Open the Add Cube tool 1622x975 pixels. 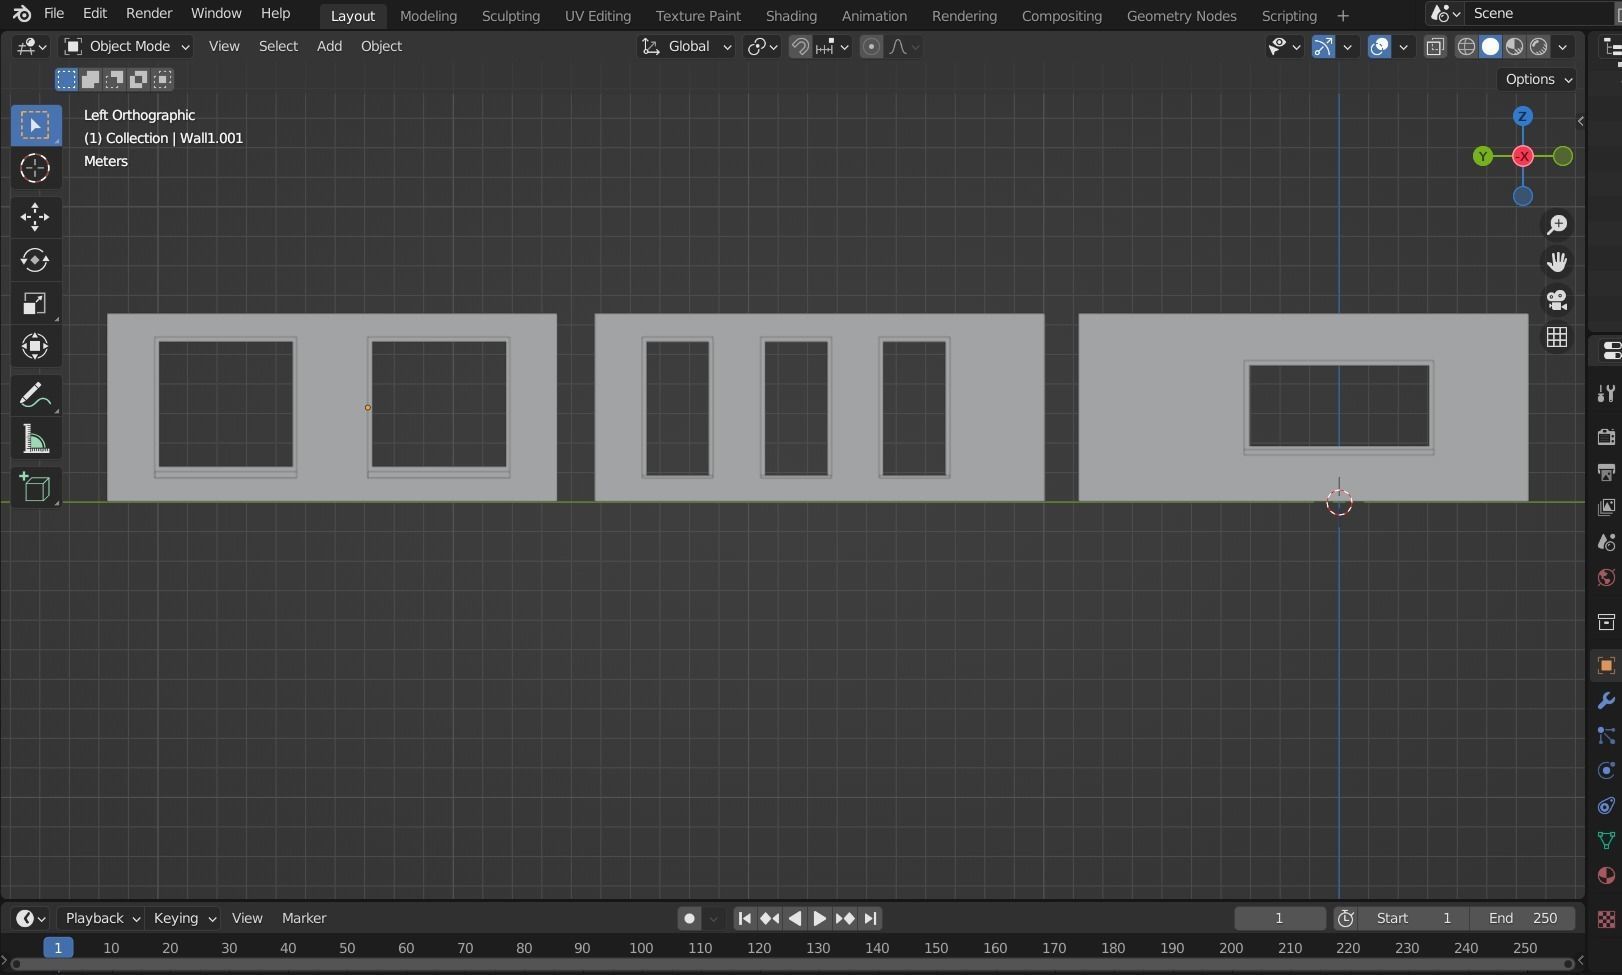(x=35, y=488)
